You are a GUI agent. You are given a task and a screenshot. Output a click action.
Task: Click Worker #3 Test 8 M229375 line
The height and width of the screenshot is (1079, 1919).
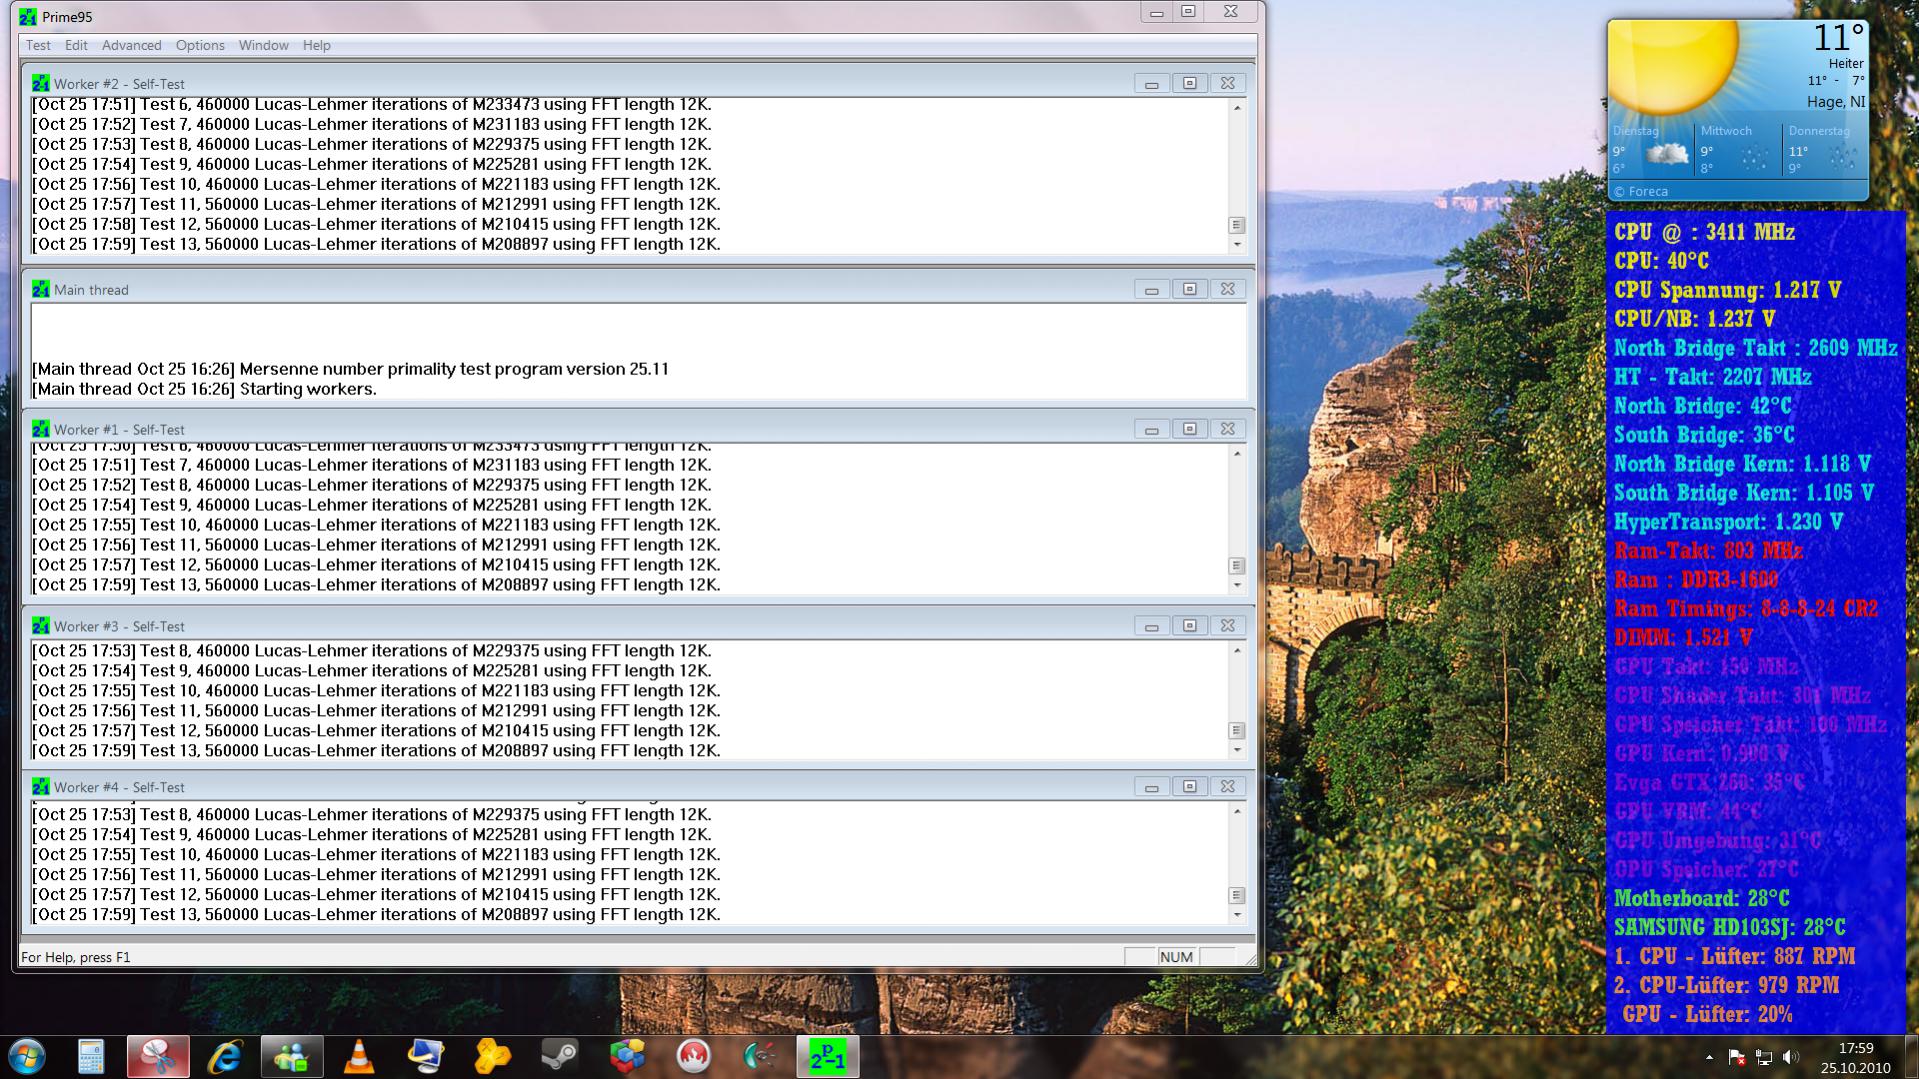pyautogui.click(x=372, y=651)
